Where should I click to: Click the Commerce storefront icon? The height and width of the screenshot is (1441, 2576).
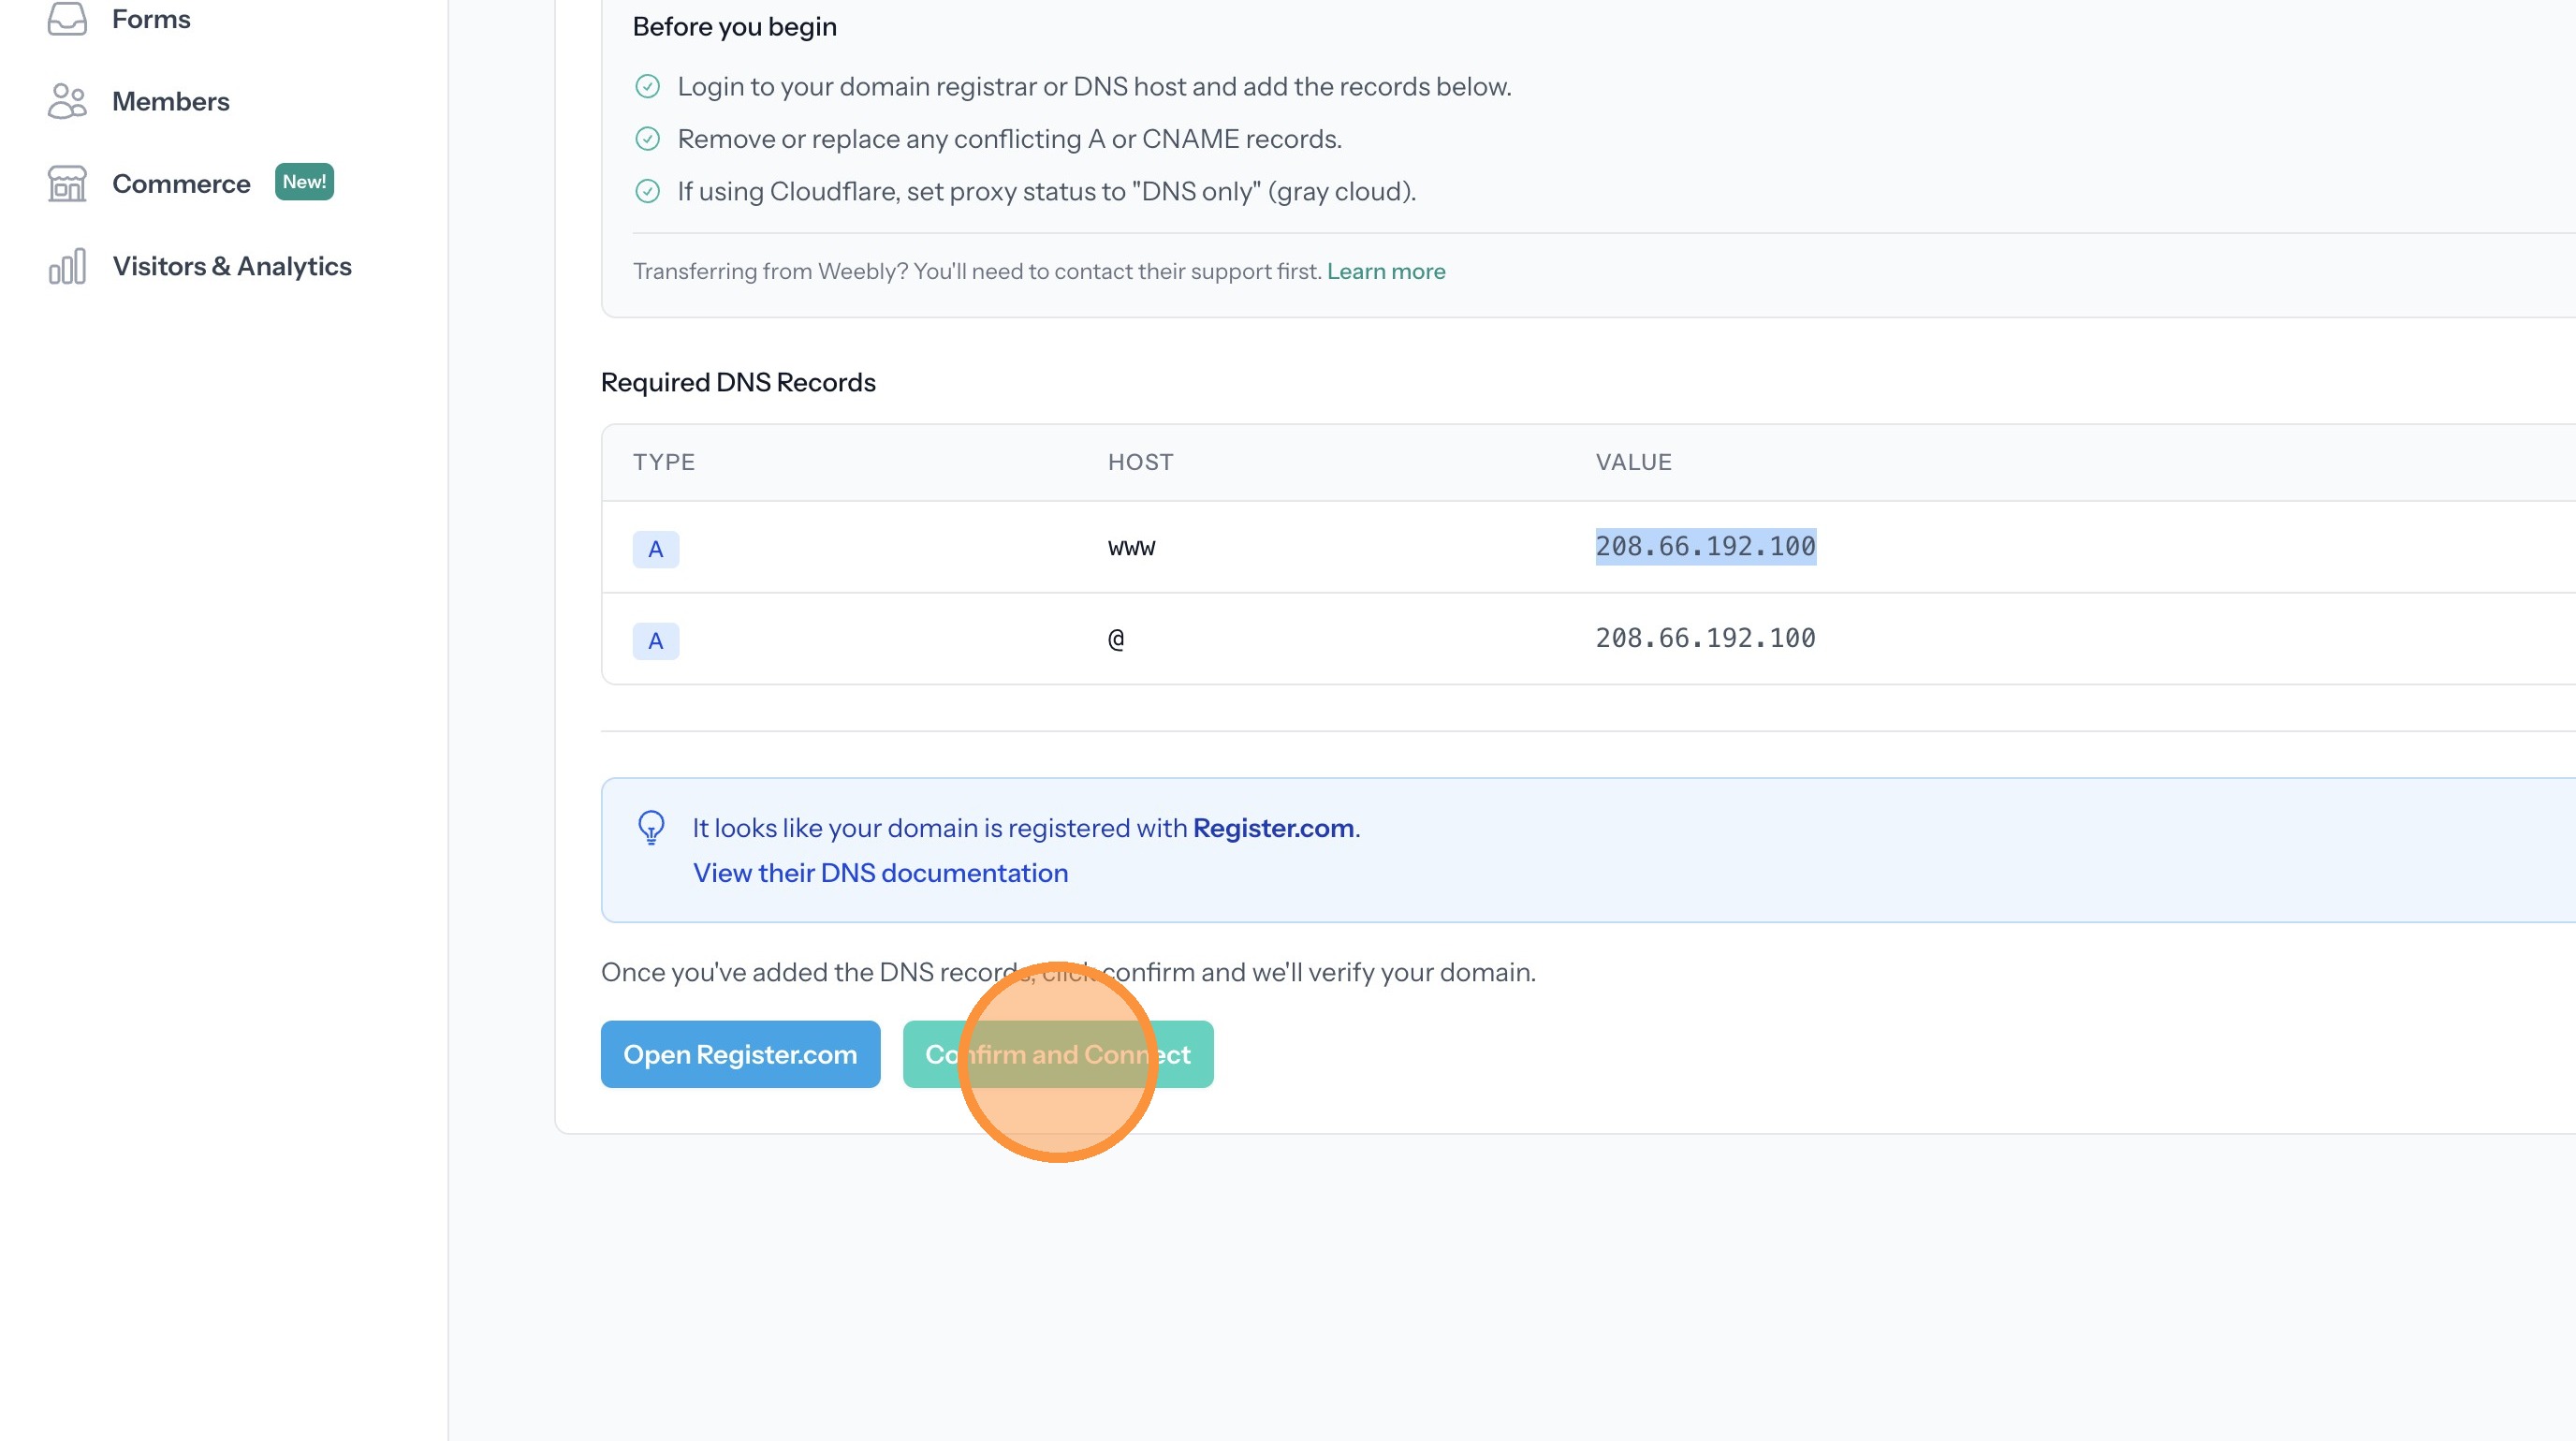67,184
